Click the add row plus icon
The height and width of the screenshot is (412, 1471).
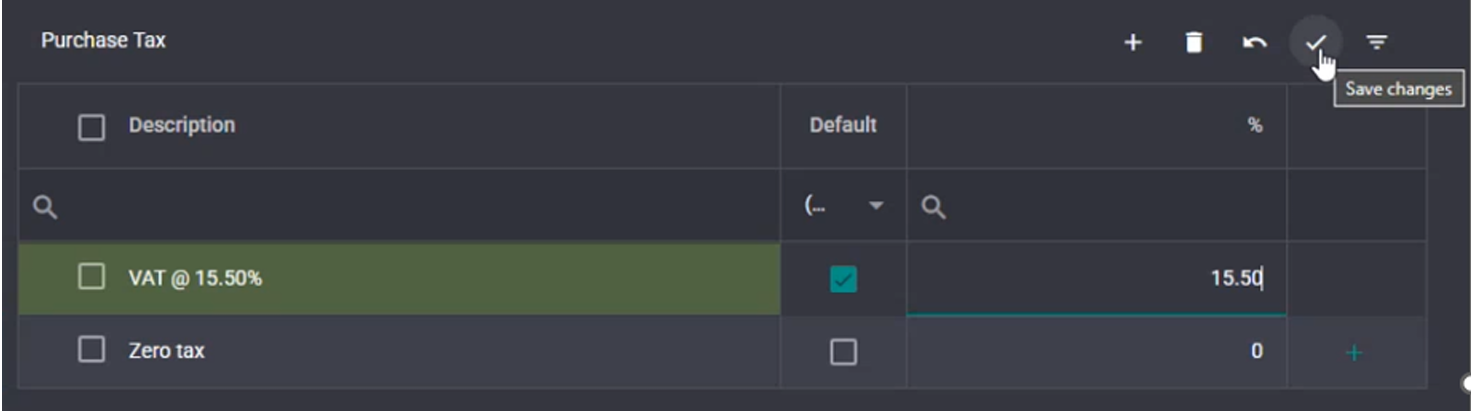(x=1132, y=42)
